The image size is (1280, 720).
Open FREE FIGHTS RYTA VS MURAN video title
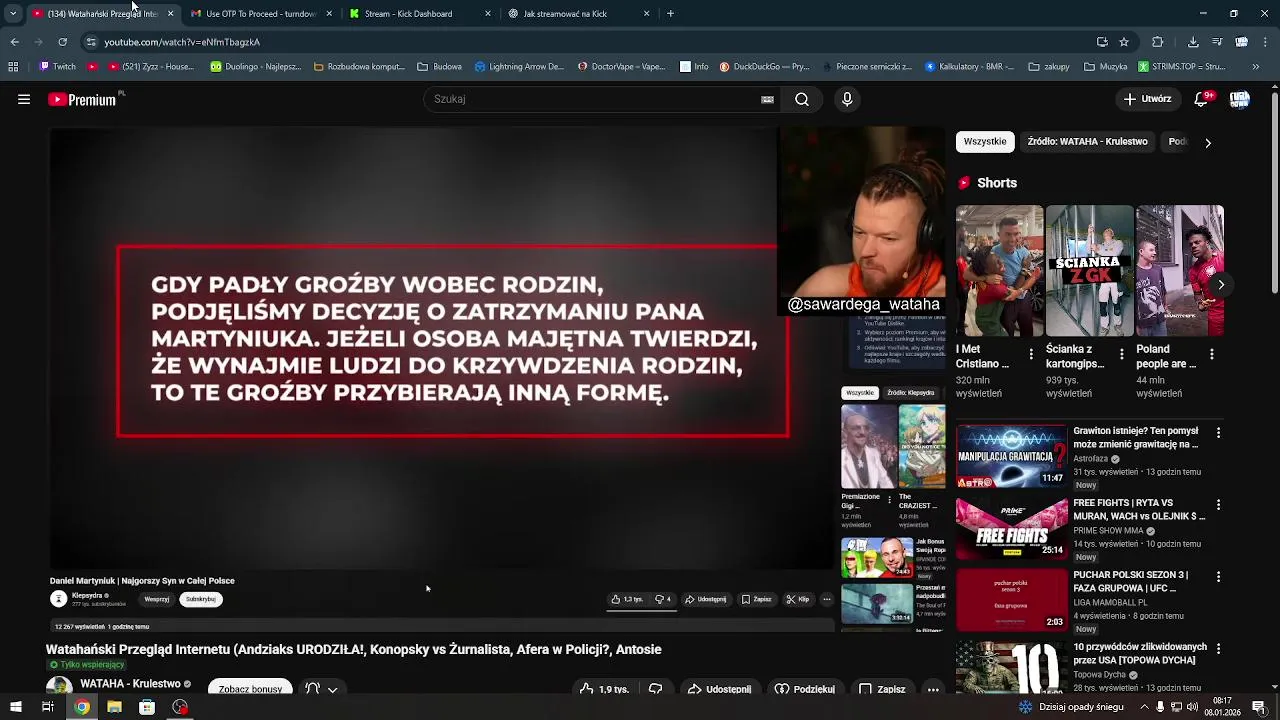pos(1139,510)
